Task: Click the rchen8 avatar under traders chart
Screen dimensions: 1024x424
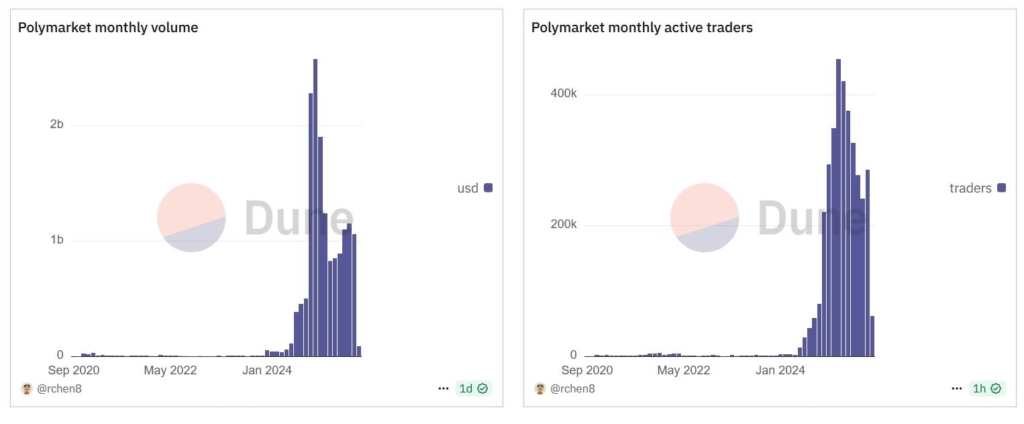Action: (x=540, y=388)
